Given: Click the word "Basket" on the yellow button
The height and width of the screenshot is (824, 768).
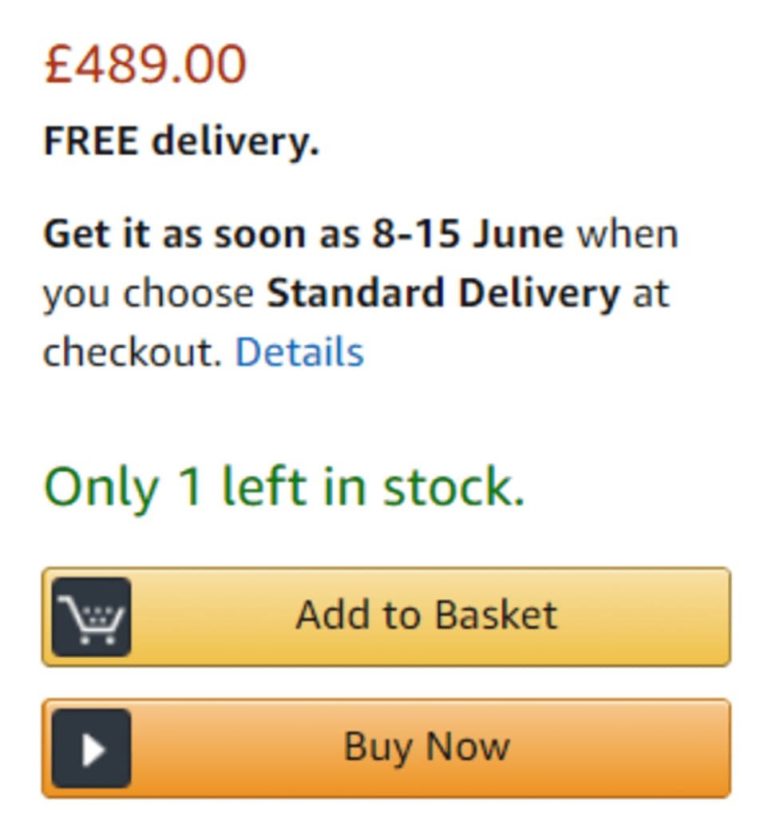Looking at the screenshot, I should [x=497, y=615].
